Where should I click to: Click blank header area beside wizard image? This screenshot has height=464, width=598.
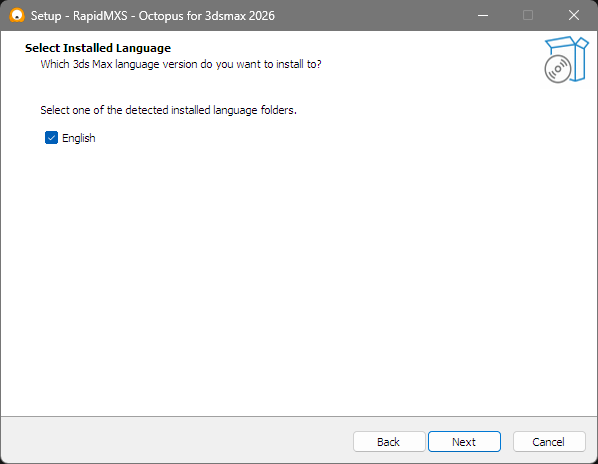pos(431,57)
